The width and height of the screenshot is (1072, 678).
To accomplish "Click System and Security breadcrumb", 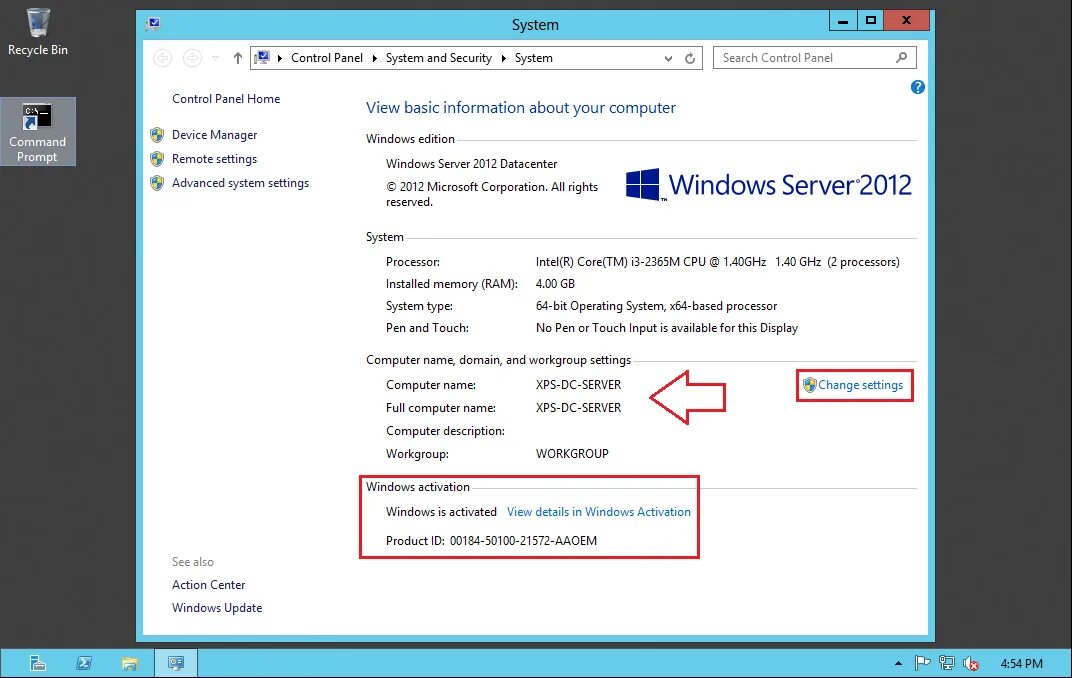I will [439, 58].
